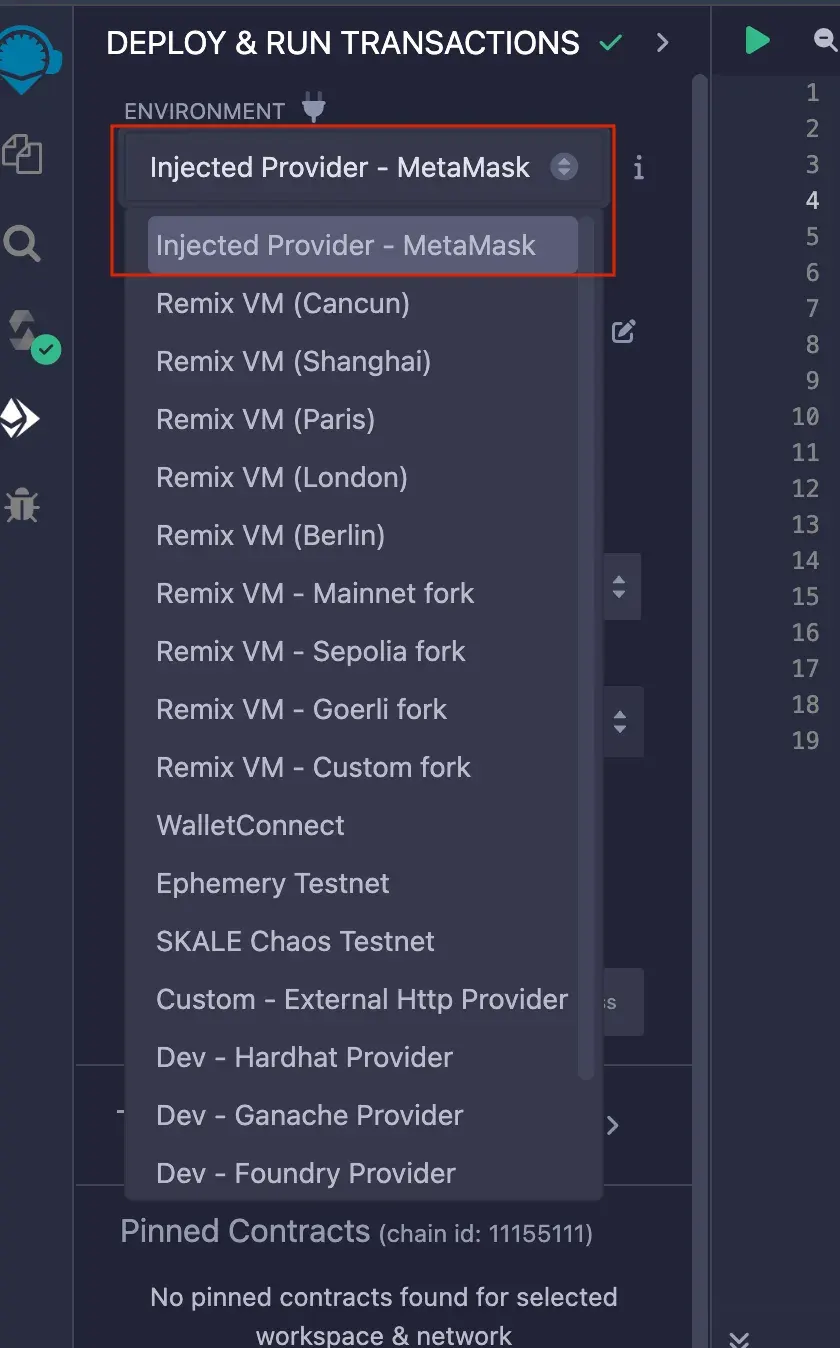Select Remix VM (Paris) option

point(363,419)
